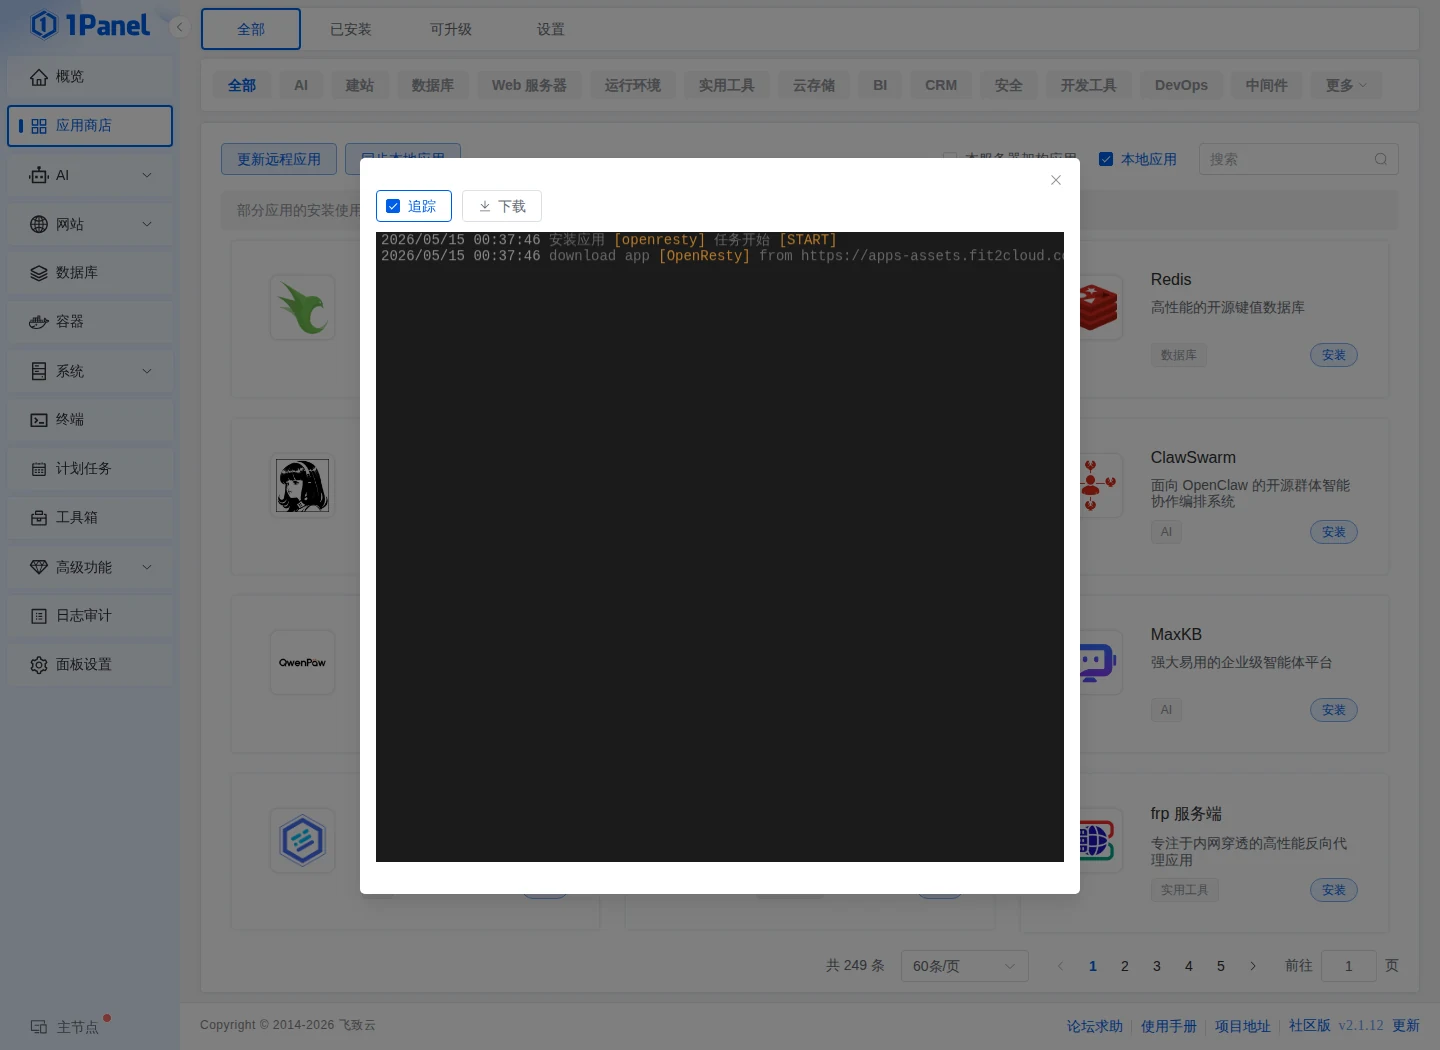
Task: Filter by the Web 服务器 category
Action: [529, 85]
